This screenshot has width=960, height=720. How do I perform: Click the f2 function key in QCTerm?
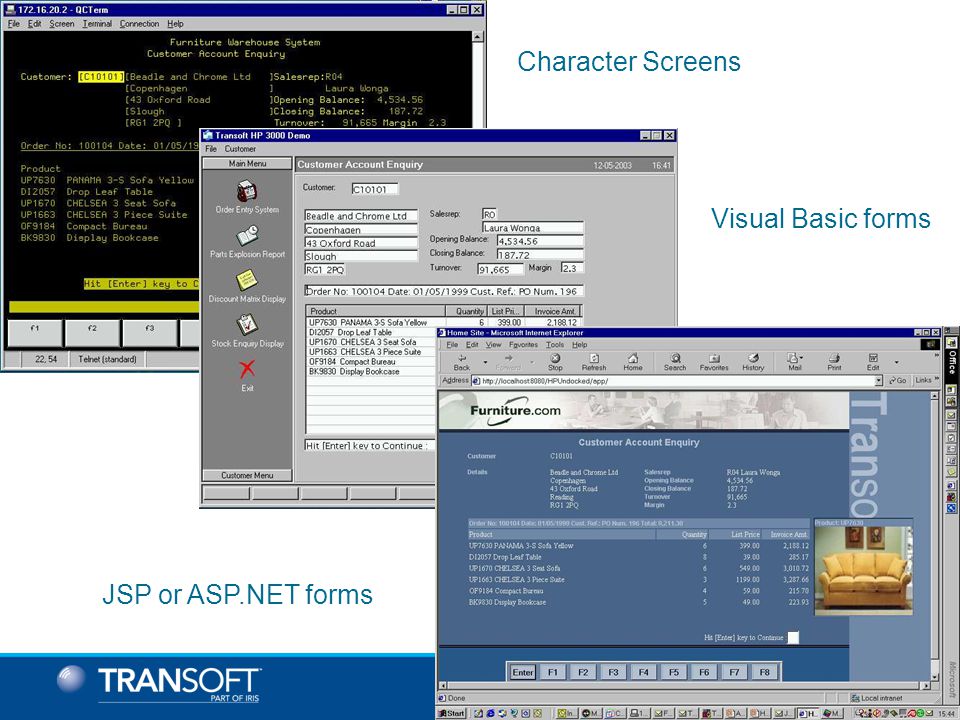(x=92, y=334)
